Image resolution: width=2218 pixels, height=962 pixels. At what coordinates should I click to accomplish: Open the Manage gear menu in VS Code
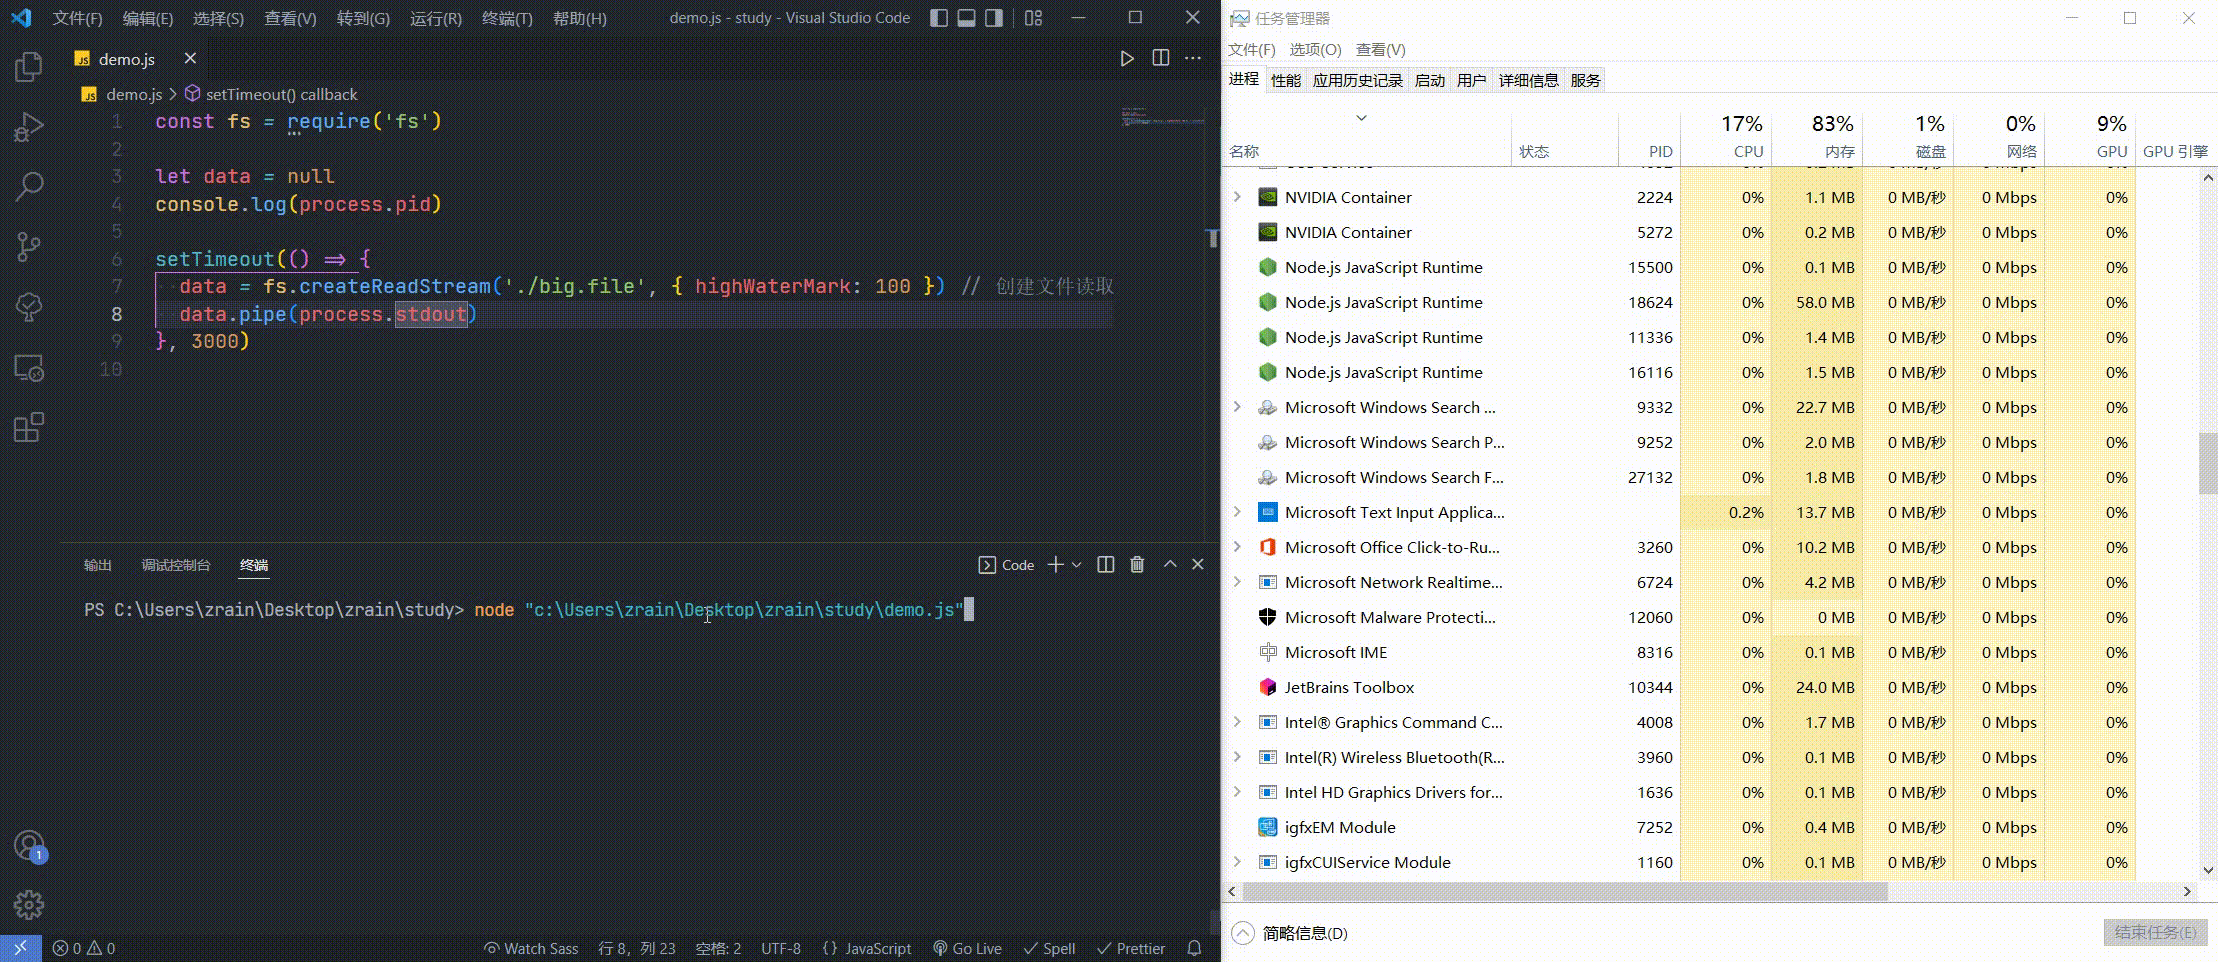coord(29,905)
